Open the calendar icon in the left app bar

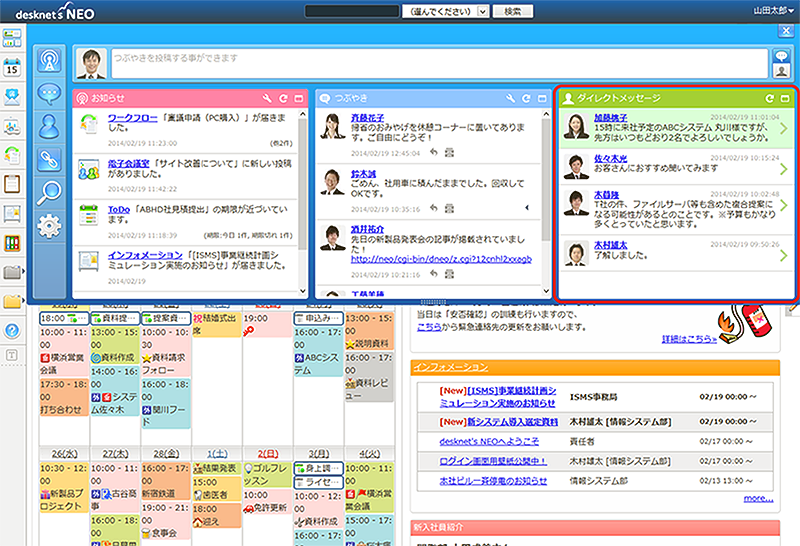tap(13, 68)
